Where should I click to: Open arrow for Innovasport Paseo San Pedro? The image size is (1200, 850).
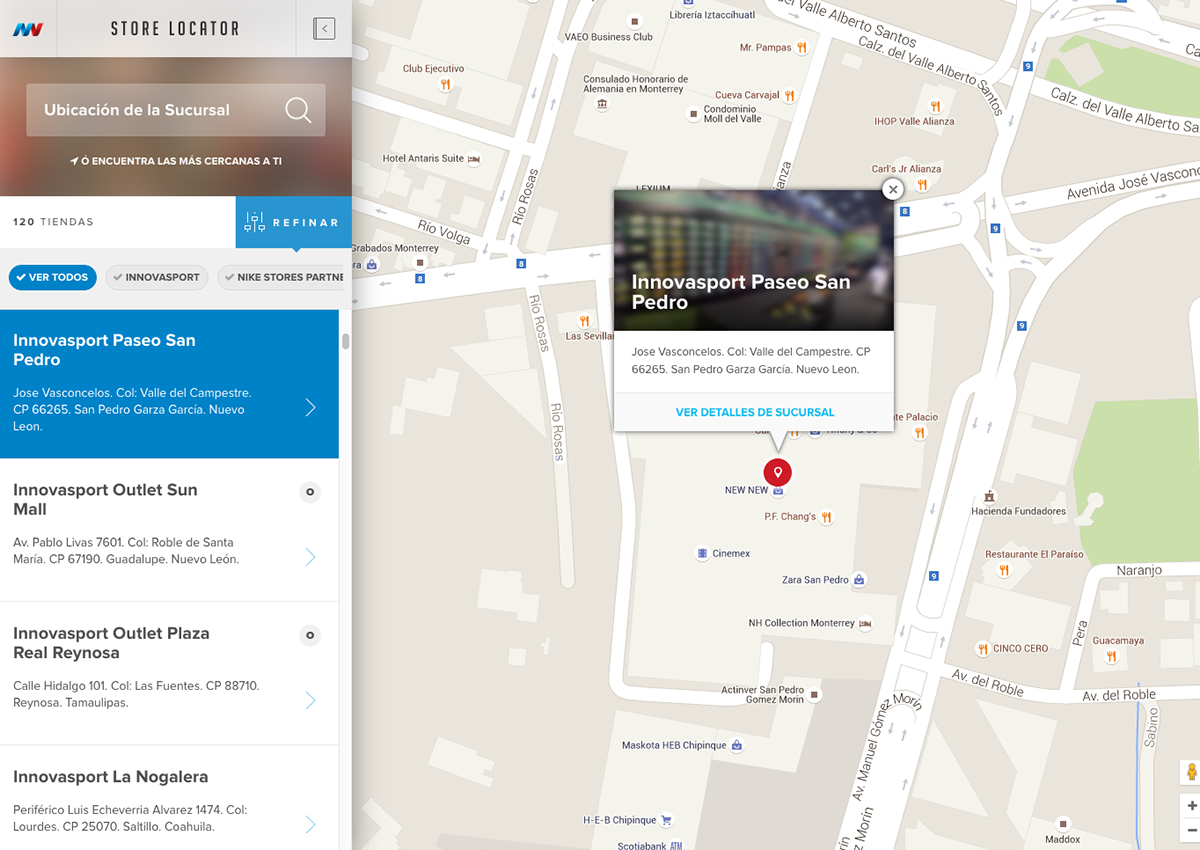coord(311,407)
